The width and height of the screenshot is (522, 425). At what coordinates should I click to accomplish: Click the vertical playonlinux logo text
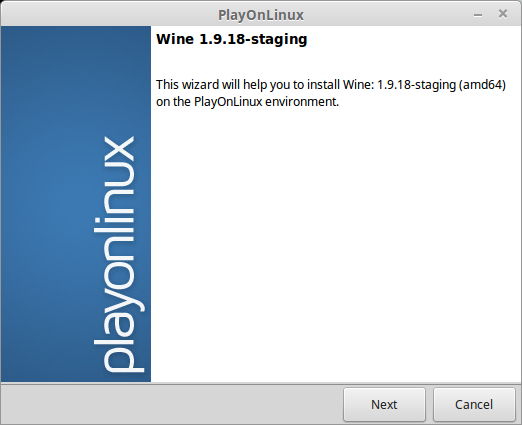point(118,254)
